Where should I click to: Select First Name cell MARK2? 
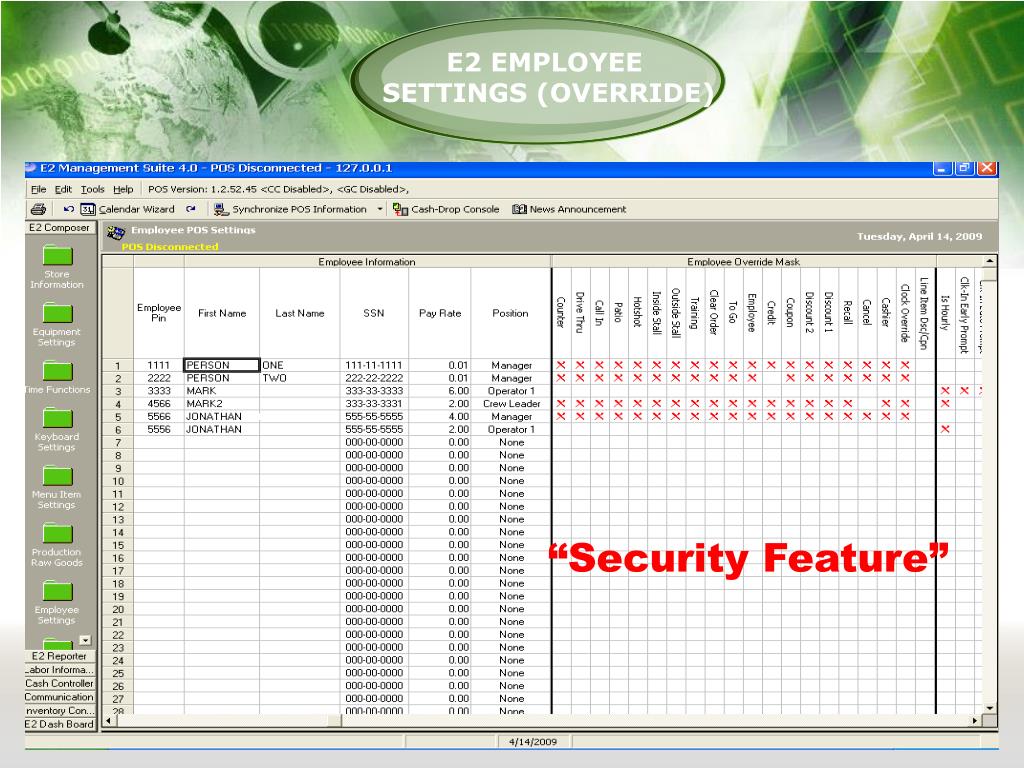[x=222, y=404]
